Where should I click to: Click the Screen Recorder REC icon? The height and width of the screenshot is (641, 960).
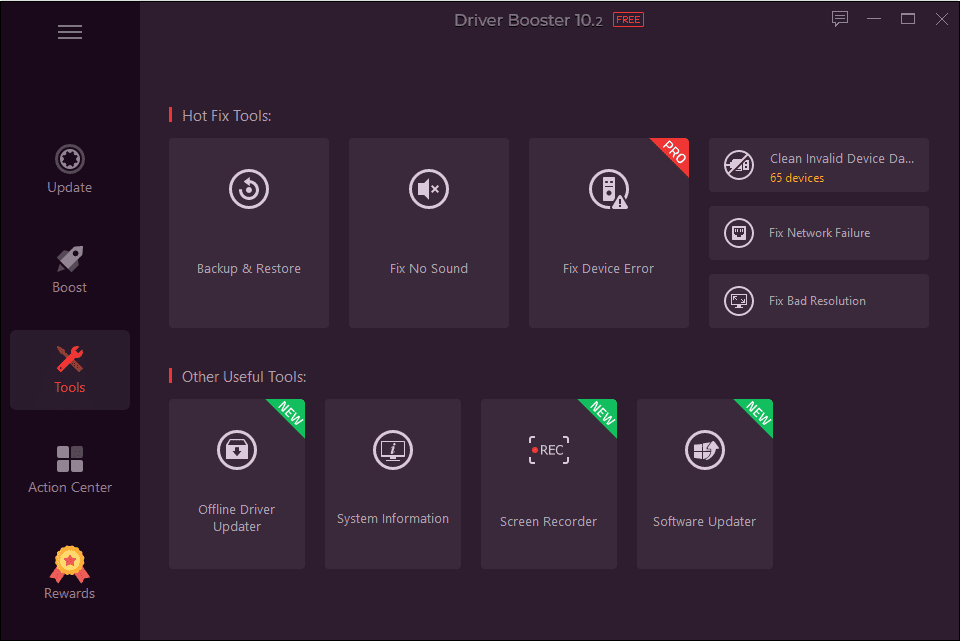(x=549, y=450)
